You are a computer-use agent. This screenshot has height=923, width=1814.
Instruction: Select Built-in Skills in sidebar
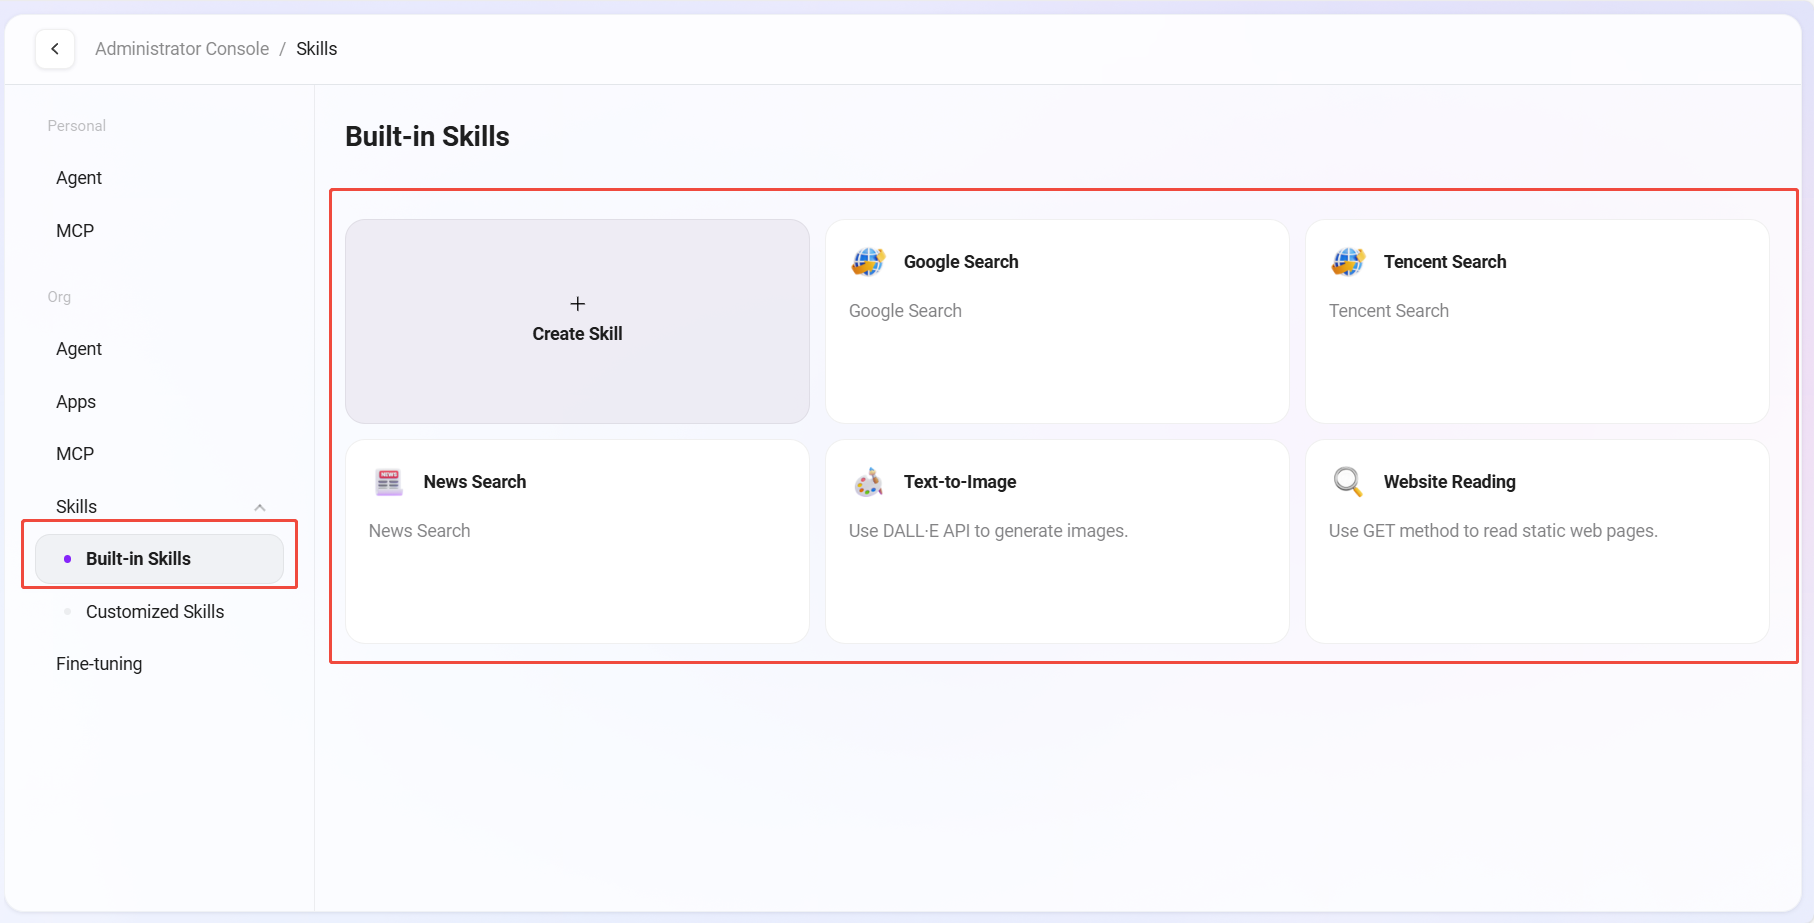138,559
